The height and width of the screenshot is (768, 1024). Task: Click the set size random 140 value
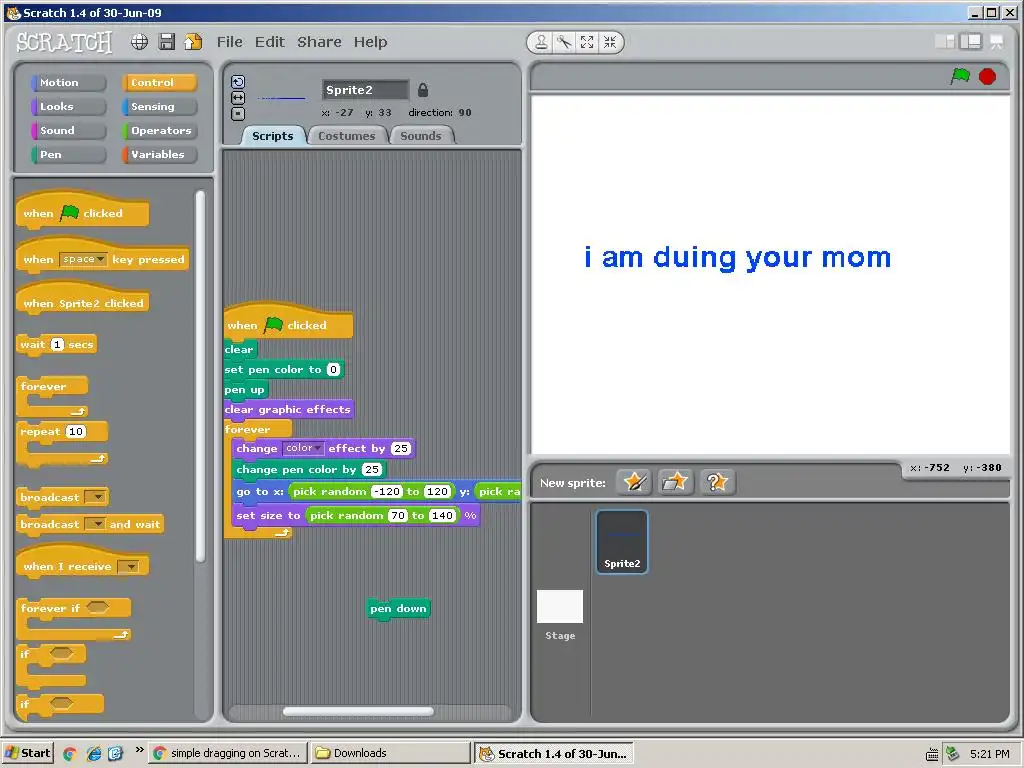(x=442, y=515)
